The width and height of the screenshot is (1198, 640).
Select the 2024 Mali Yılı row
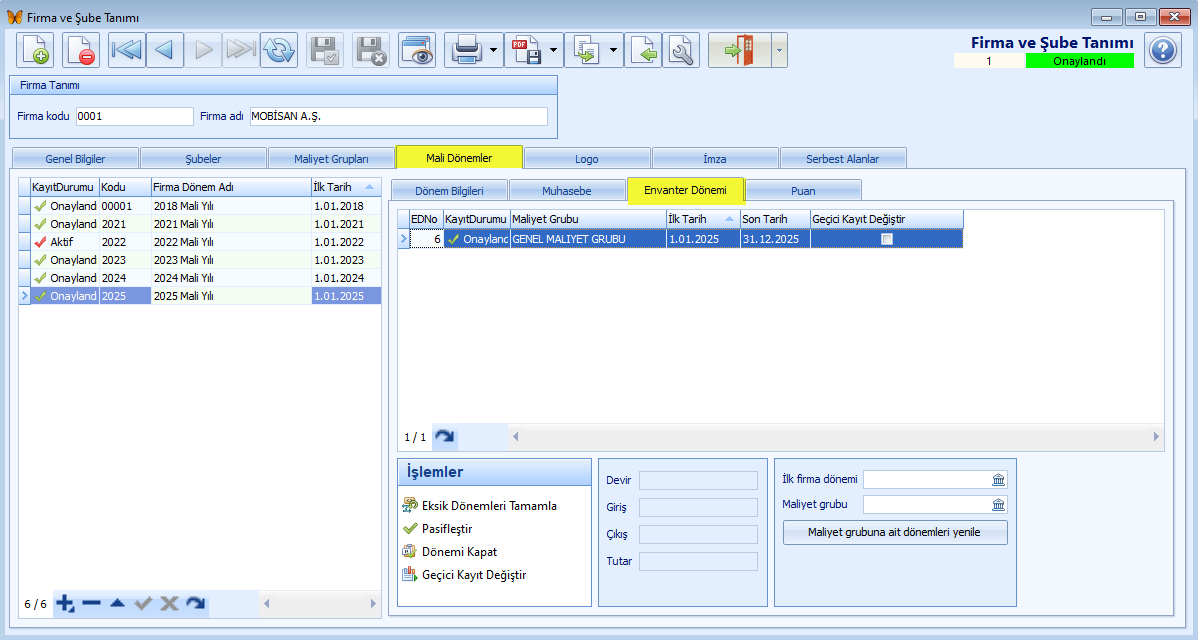(x=199, y=278)
